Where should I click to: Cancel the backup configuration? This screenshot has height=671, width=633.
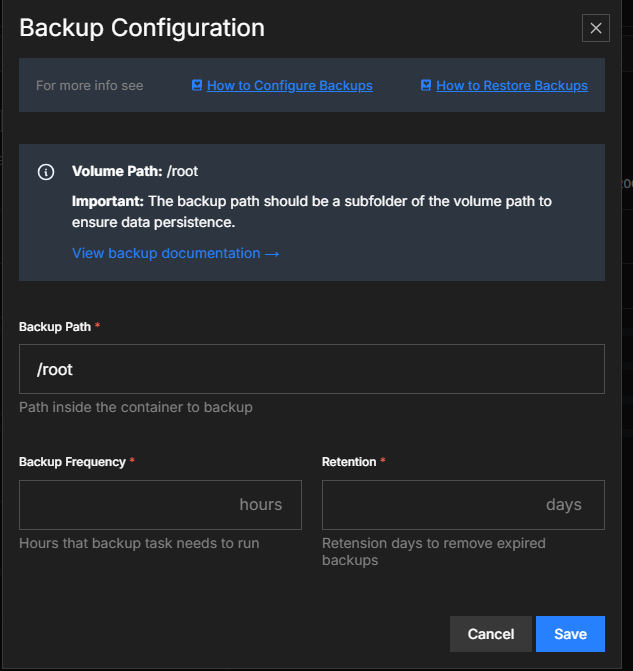(x=490, y=634)
